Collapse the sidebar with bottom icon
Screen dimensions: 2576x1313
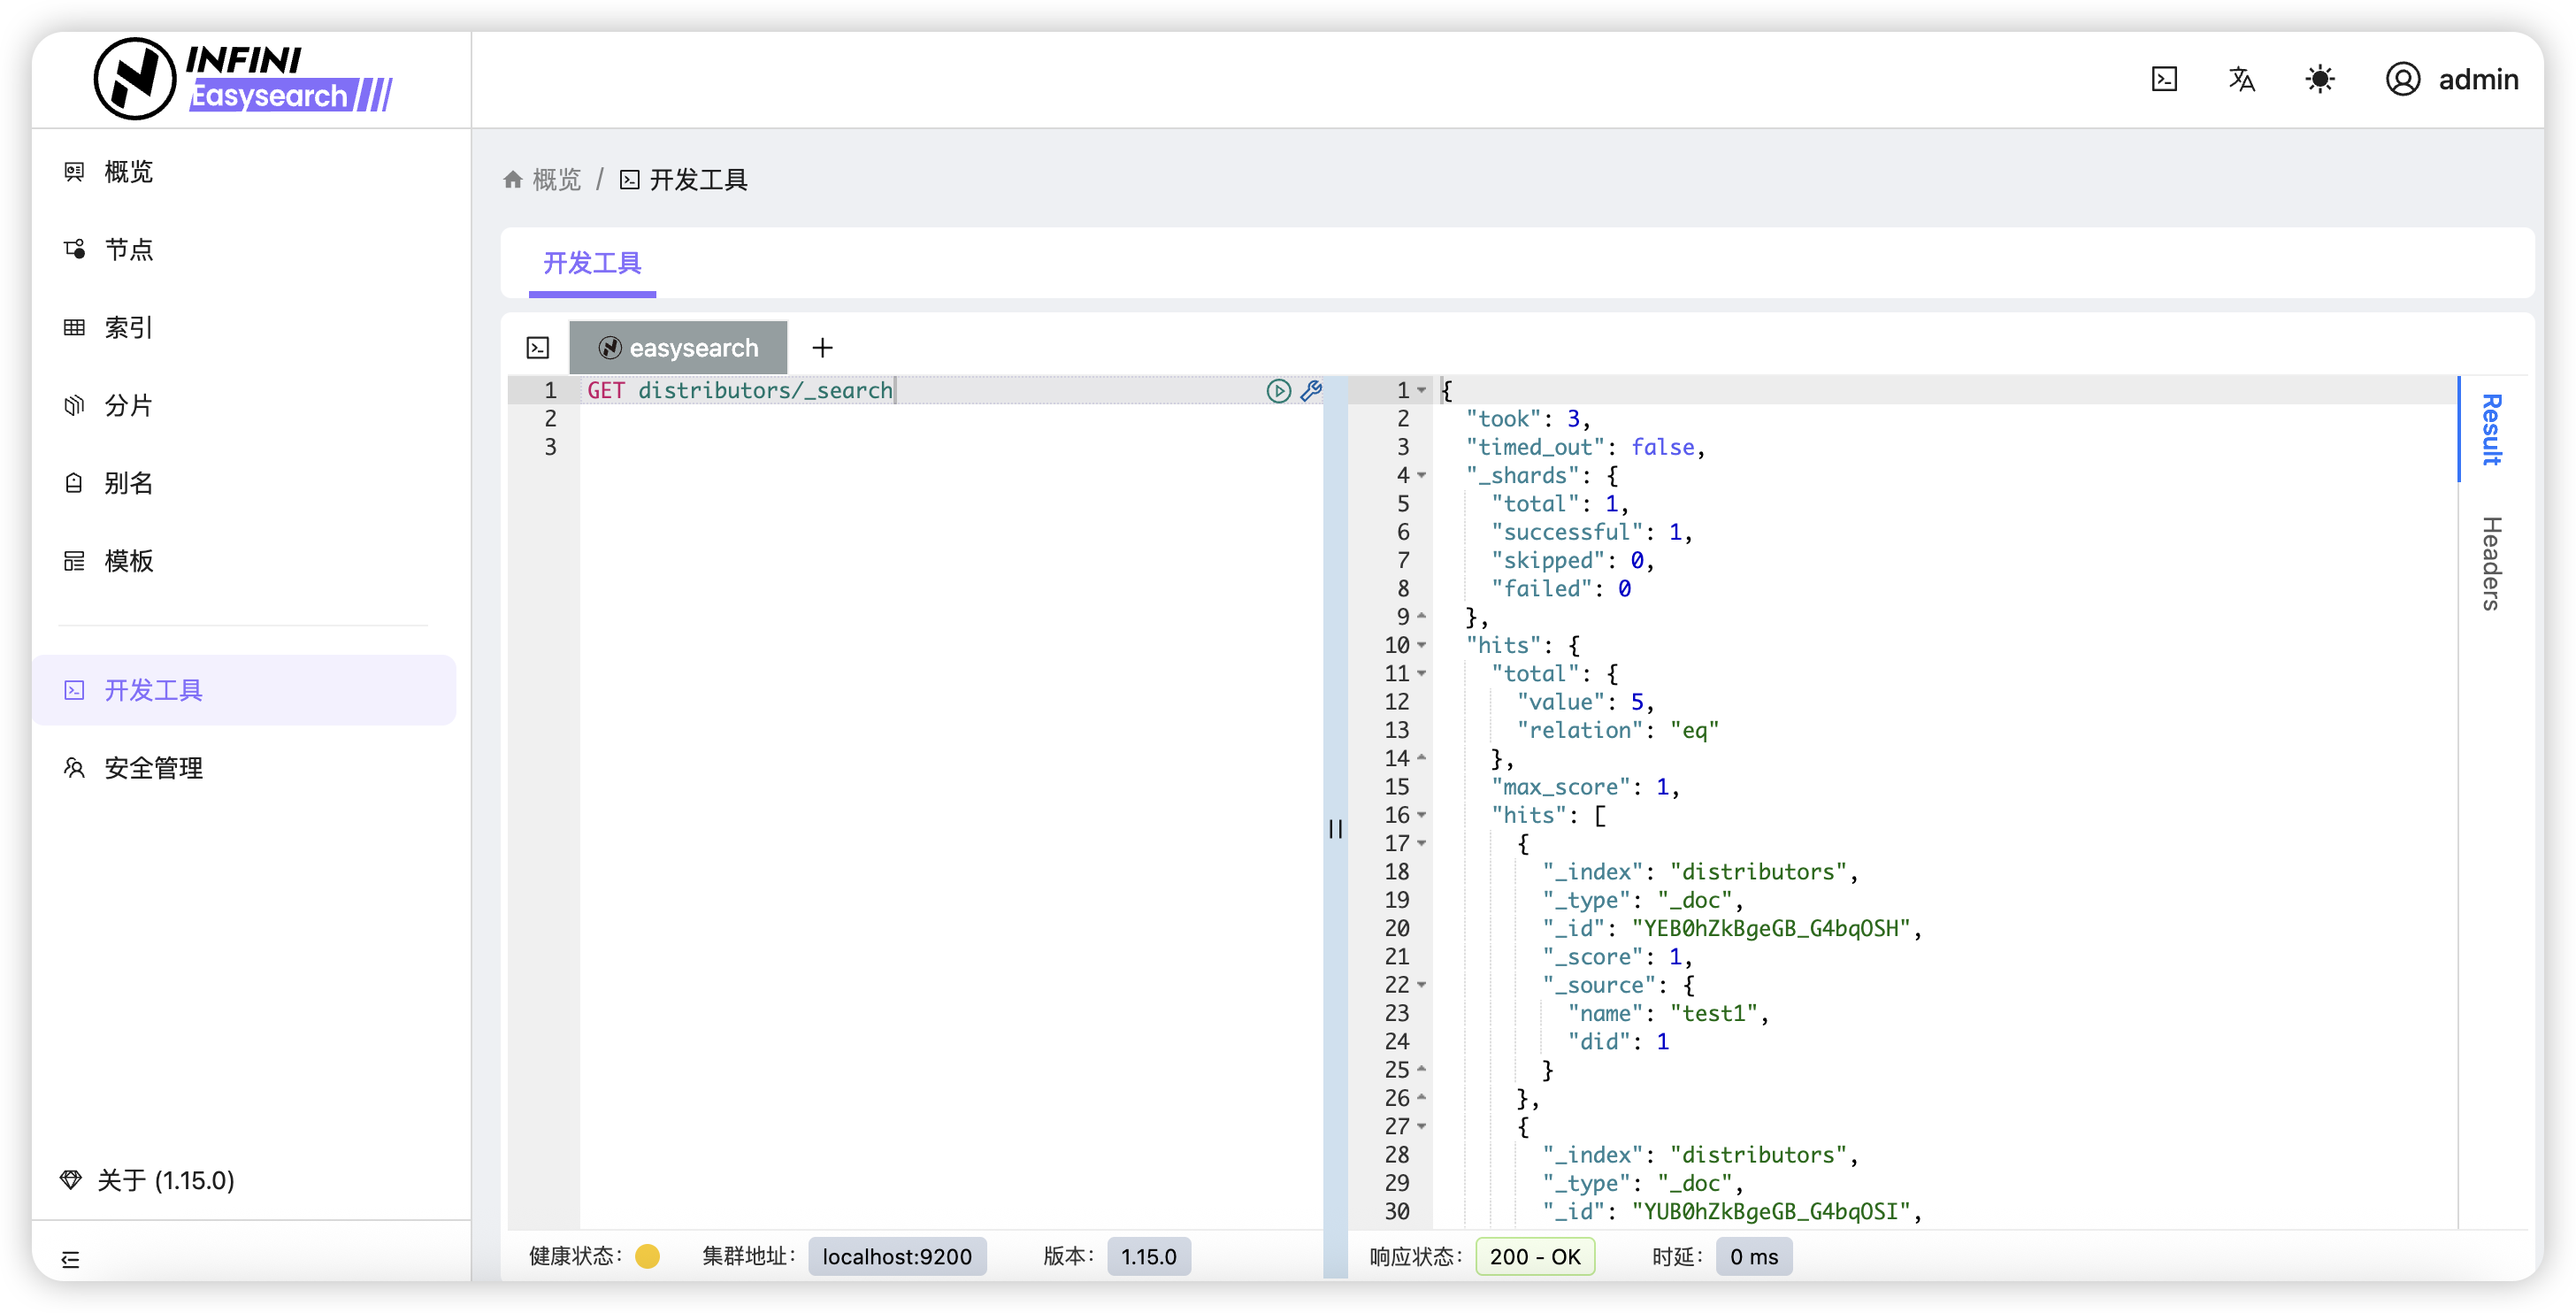pyautogui.click(x=70, y=1259)
